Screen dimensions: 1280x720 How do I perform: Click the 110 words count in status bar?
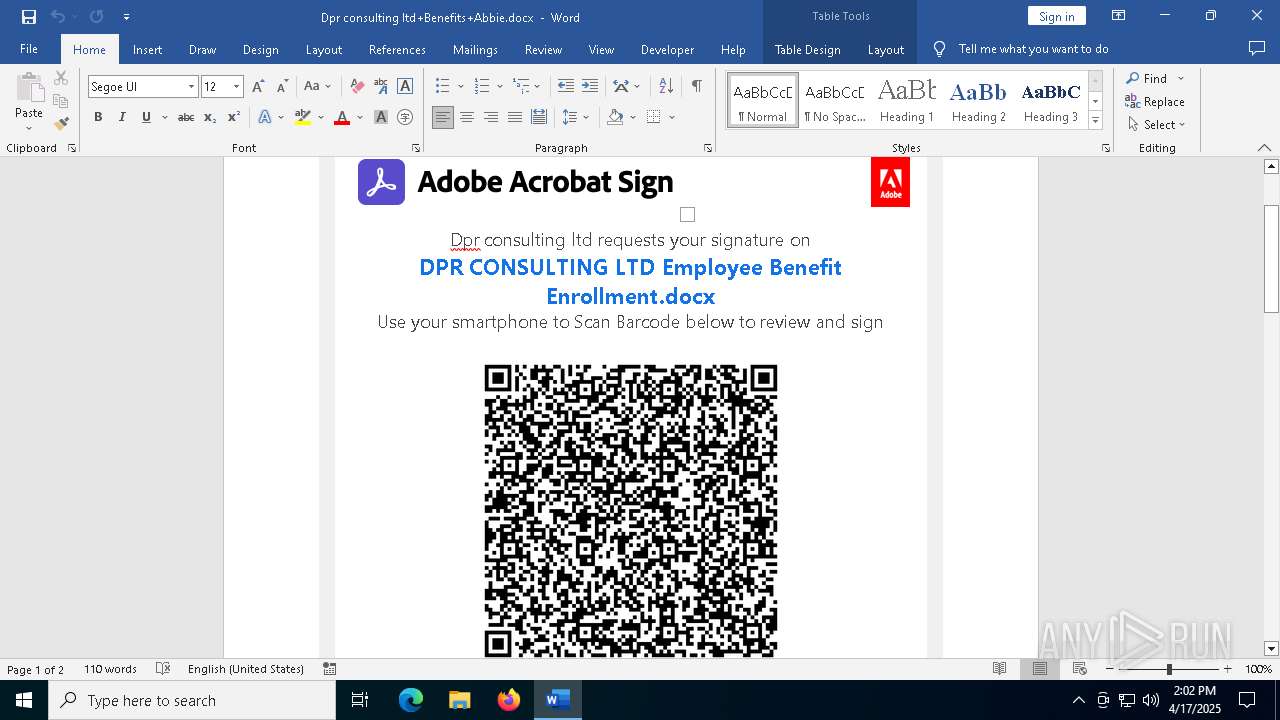(110, 669)
